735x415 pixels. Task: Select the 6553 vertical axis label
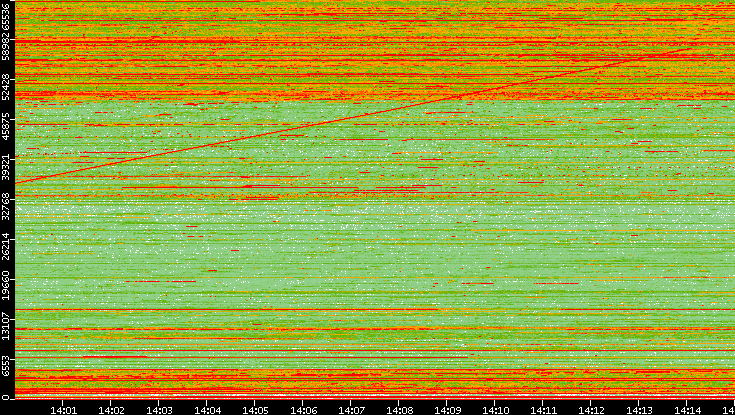coord(5,367)
